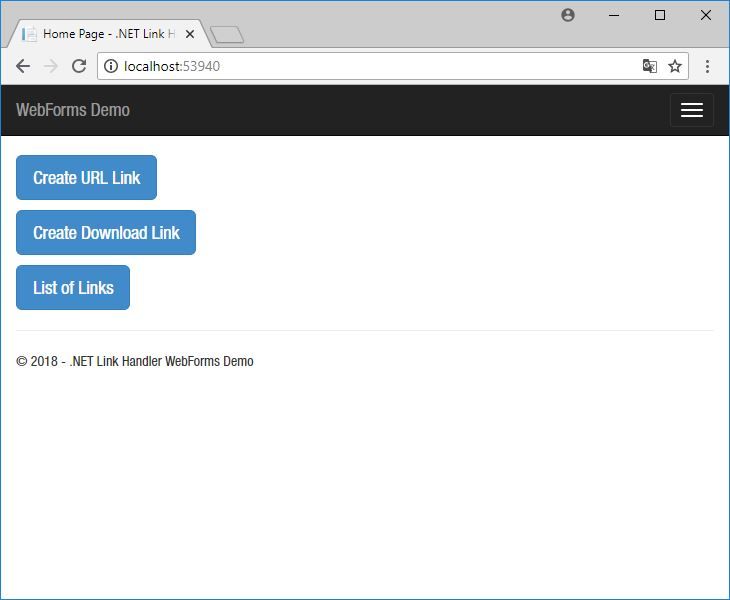730x600 pixels.
Task: Open Chrome's three-dot menu
Action: coord(707,66)
